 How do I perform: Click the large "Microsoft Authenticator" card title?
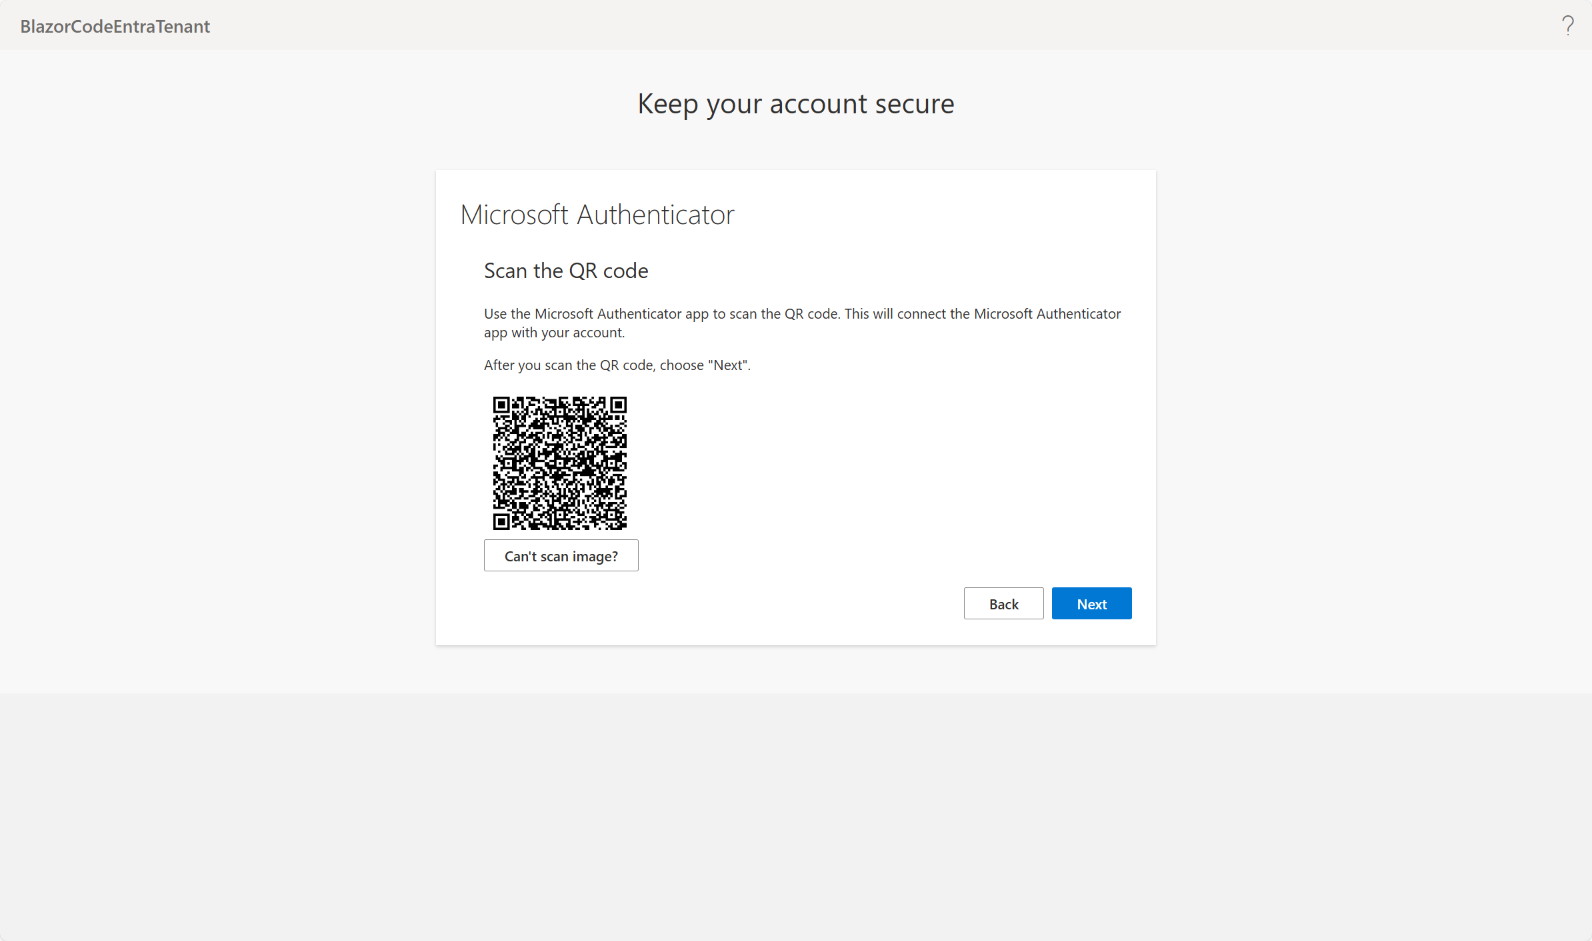(597, 215)
